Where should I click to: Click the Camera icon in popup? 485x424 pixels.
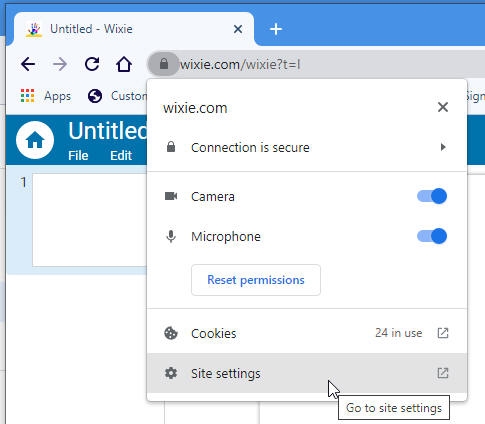(x=171, y=196)
